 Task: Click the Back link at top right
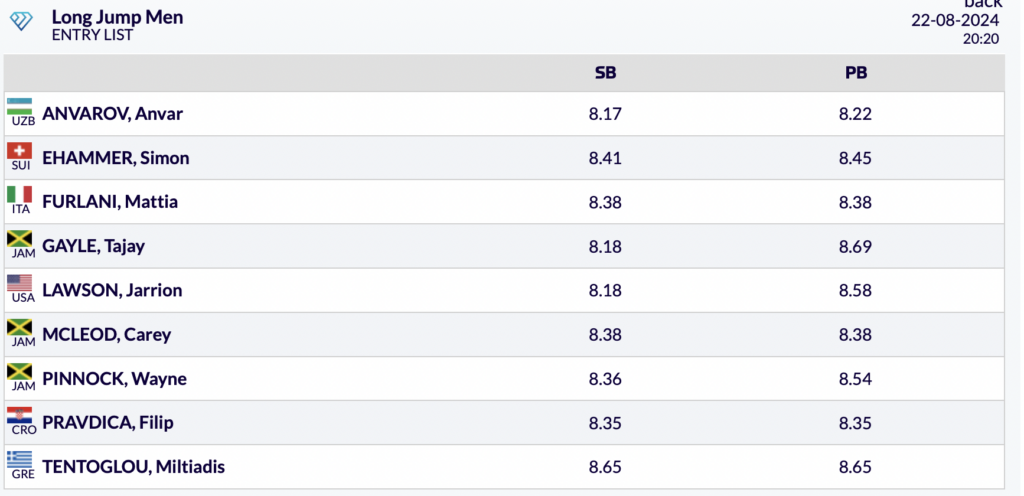[983, 4]
